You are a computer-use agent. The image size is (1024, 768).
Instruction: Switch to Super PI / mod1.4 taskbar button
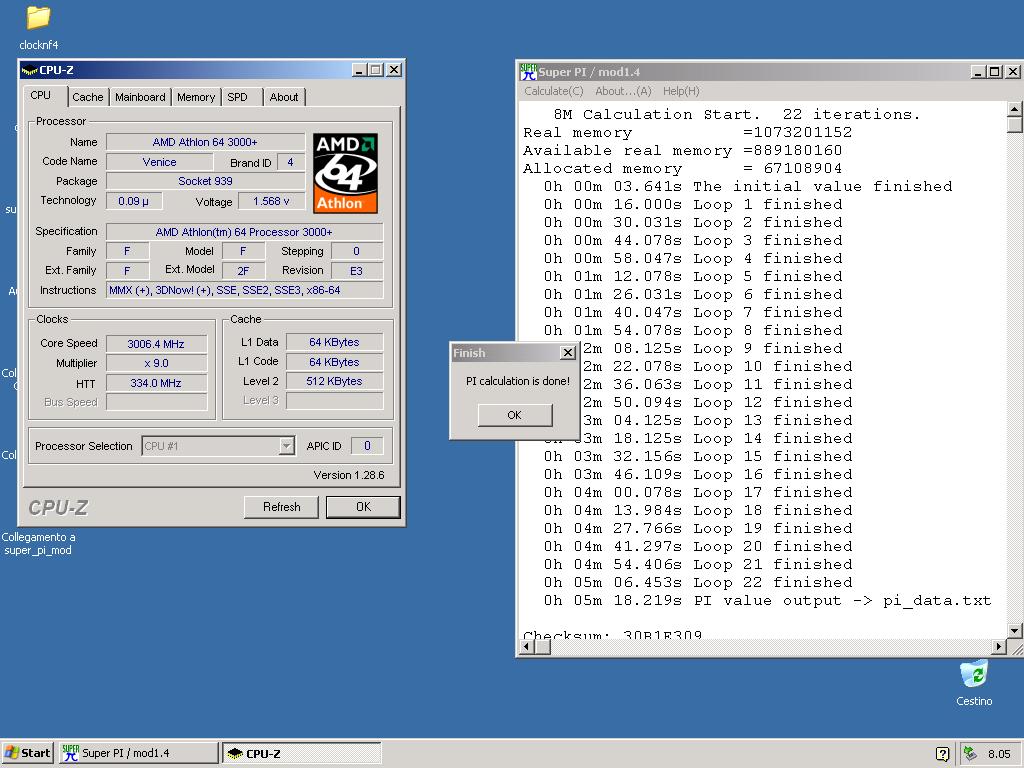(139, 753)
